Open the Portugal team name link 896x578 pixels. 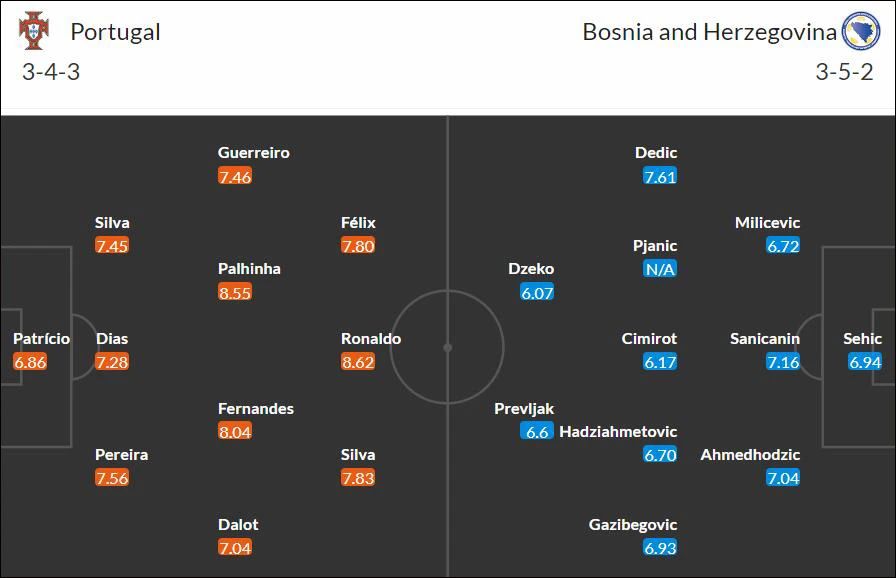(115, 32)
